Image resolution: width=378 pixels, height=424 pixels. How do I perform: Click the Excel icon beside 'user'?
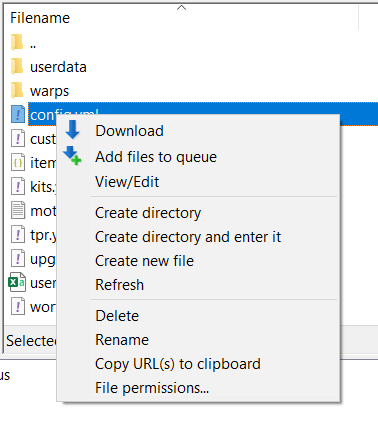coord(17,282)
